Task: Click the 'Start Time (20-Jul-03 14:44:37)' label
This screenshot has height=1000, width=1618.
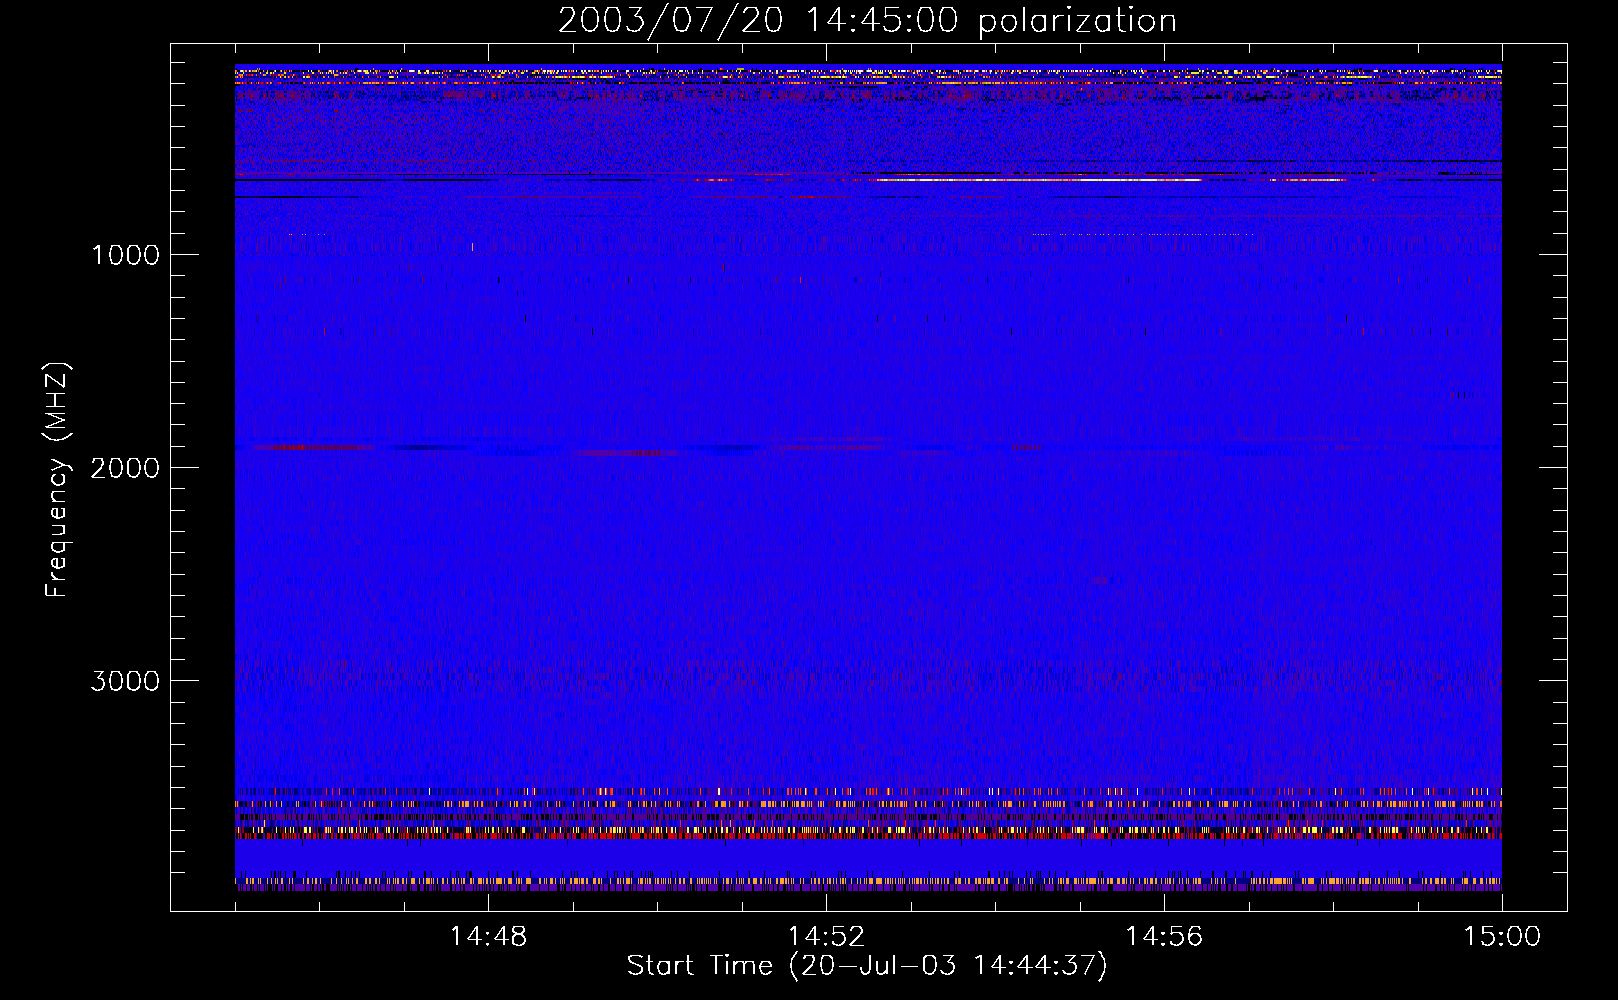Action: pos(867,966)
